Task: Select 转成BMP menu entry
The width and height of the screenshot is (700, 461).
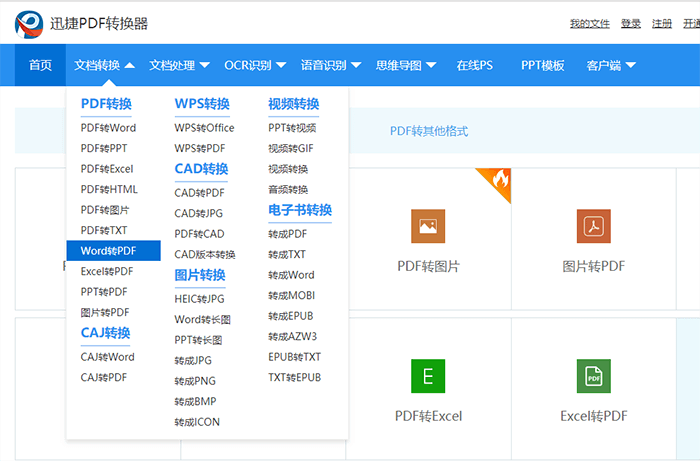Action: tap(195, 402)
